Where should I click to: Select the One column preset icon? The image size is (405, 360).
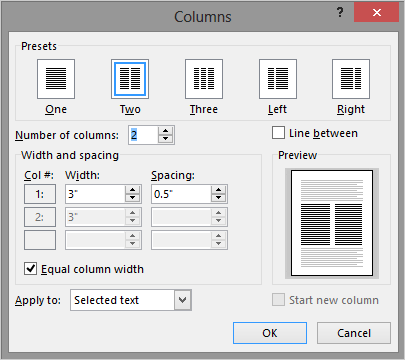(56, 79)
